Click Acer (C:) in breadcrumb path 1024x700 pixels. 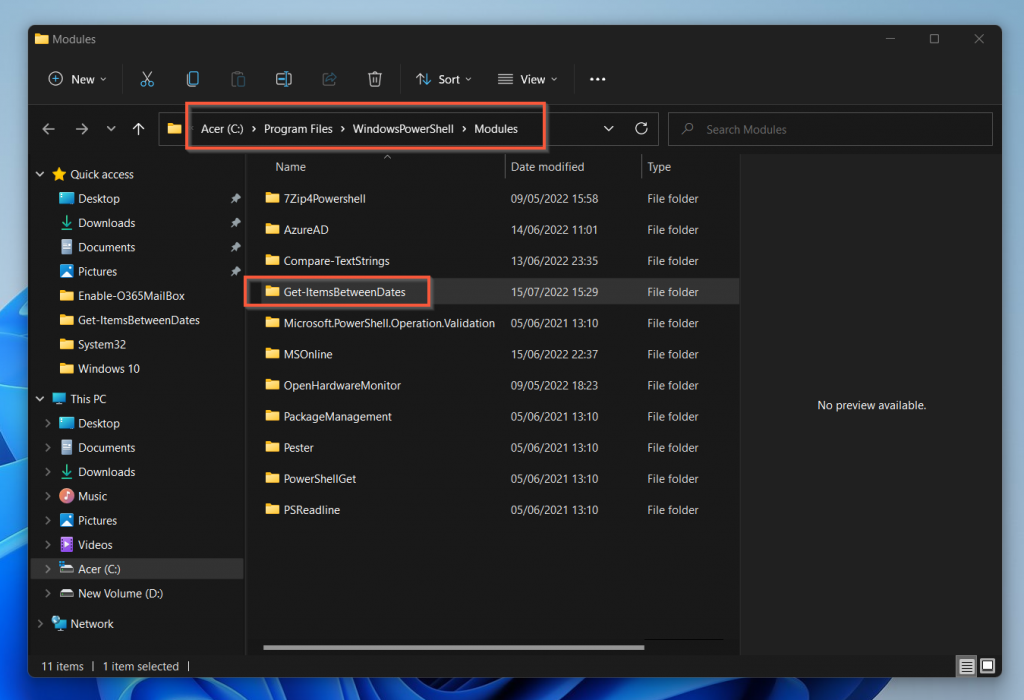[x=222, y=129]
